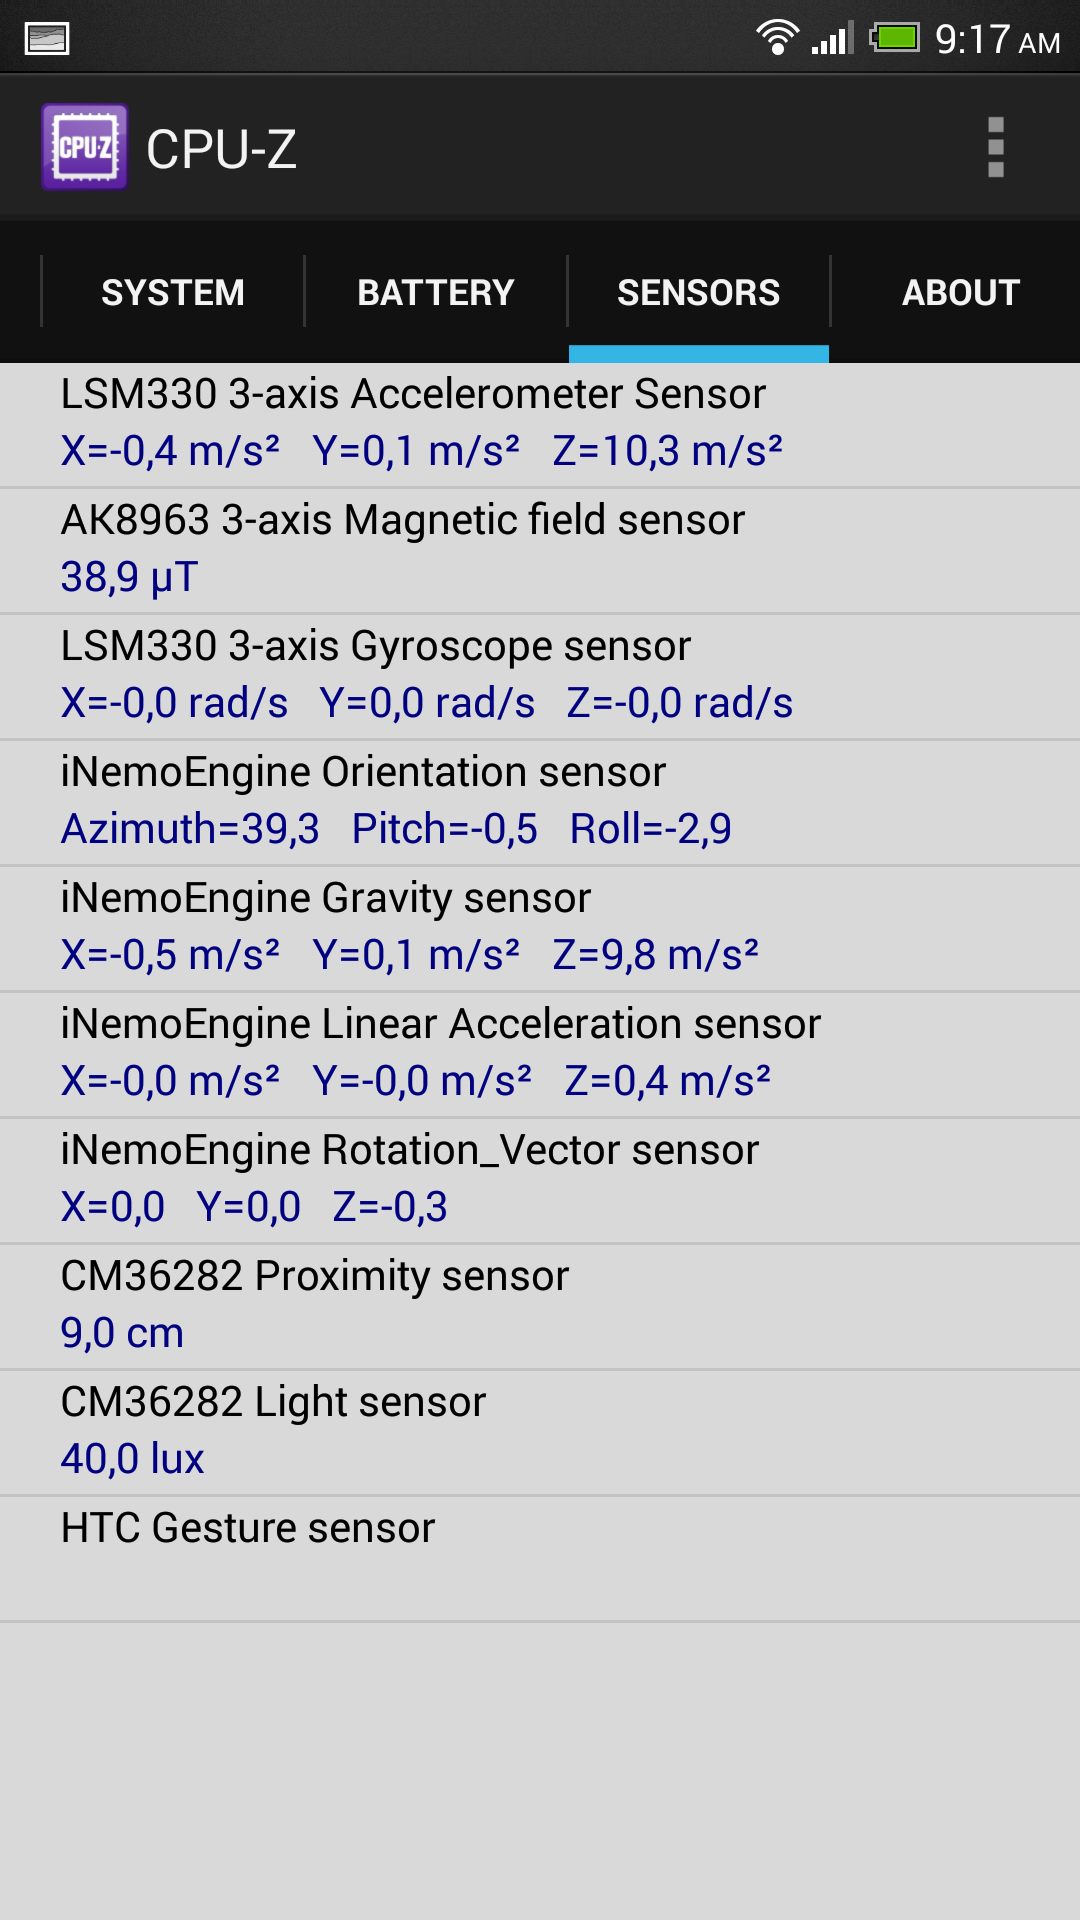
Task: Select the LSM330 Accelerometer Sensor row
Action: pyautogui.click(x=540, y=424)
